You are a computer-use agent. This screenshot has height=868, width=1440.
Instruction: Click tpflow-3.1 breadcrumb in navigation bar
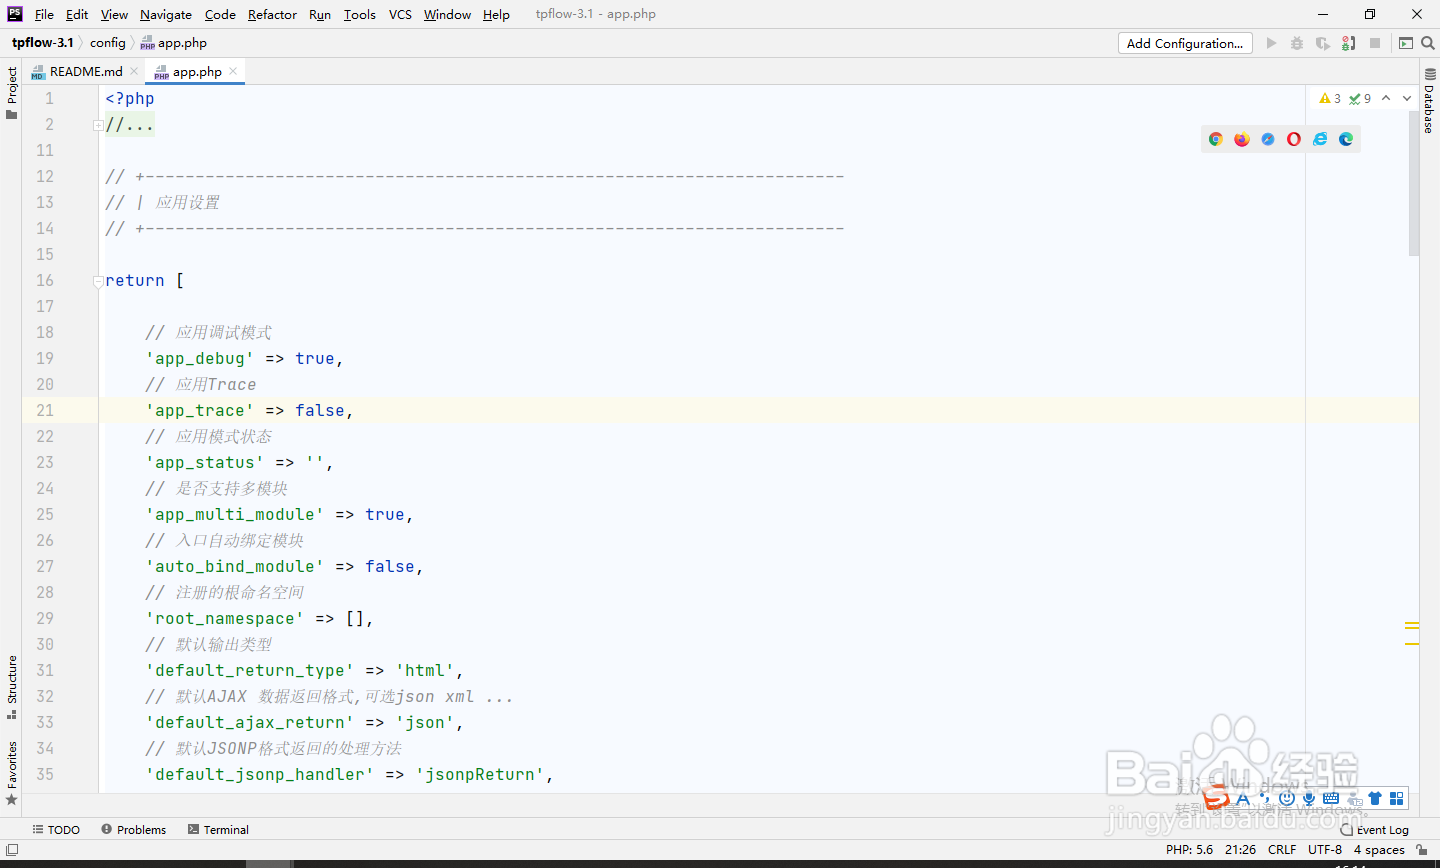[x=43, y=43]
